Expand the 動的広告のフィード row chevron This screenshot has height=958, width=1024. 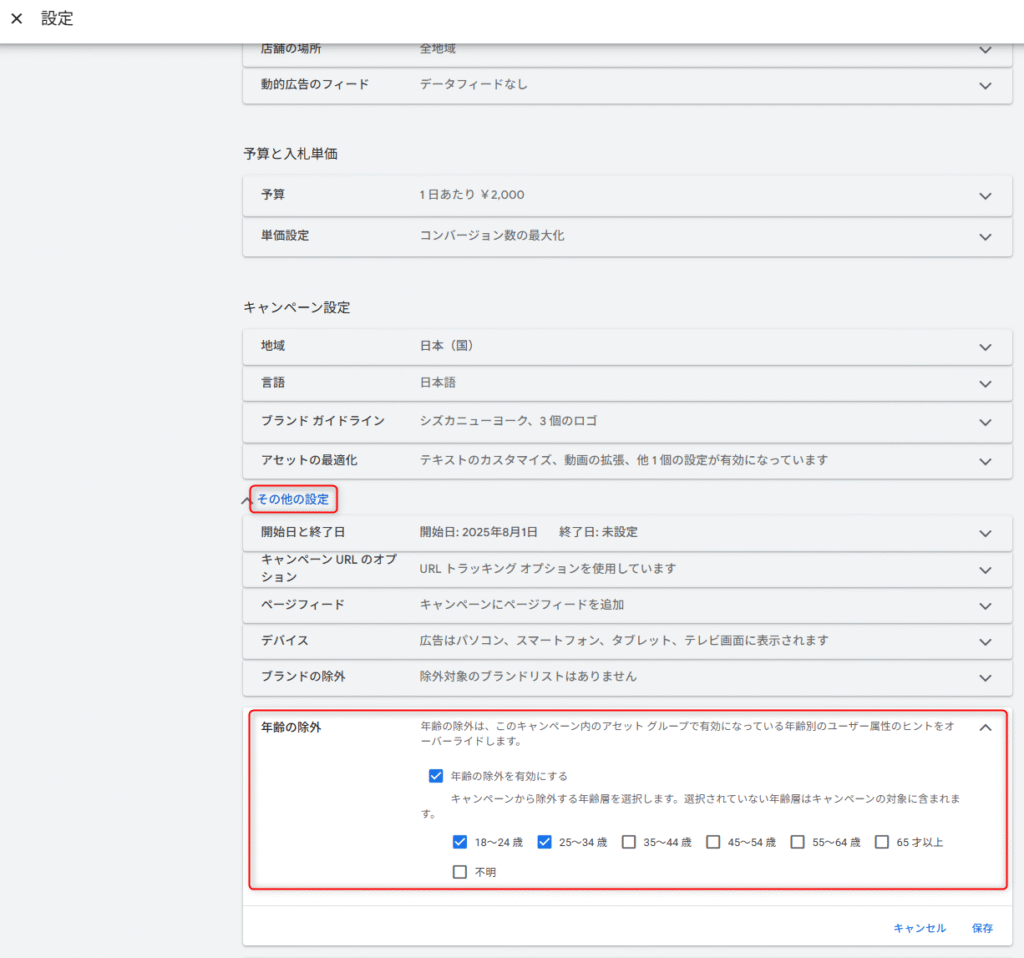click(x=985, y=86)
